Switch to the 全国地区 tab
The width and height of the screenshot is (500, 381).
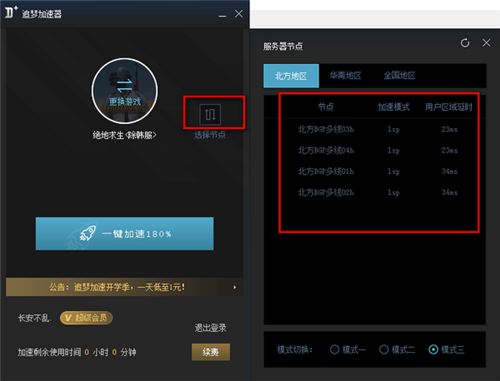(x=399, y=76)
